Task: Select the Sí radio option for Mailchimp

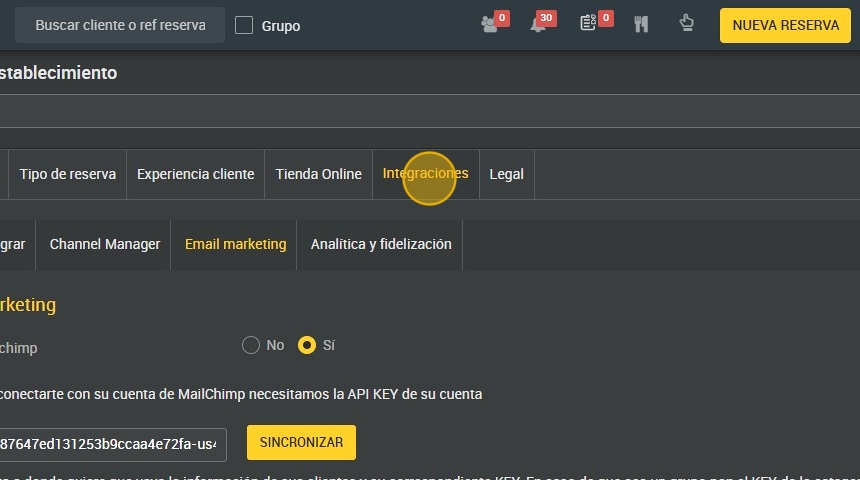Action: 307,345
